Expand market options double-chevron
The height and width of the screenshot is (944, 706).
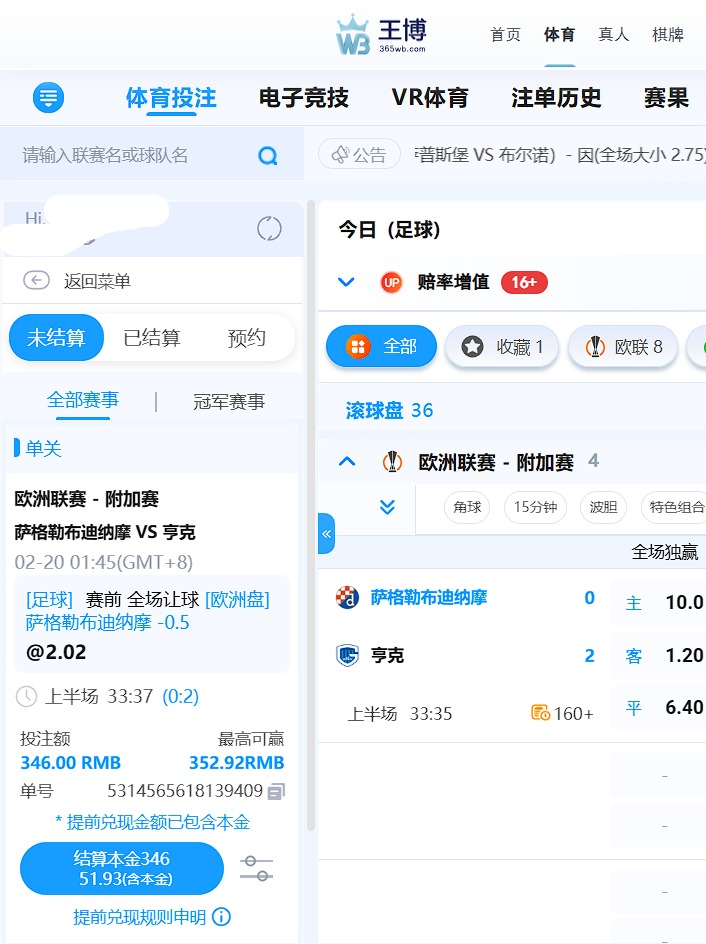tap(388, 507)
